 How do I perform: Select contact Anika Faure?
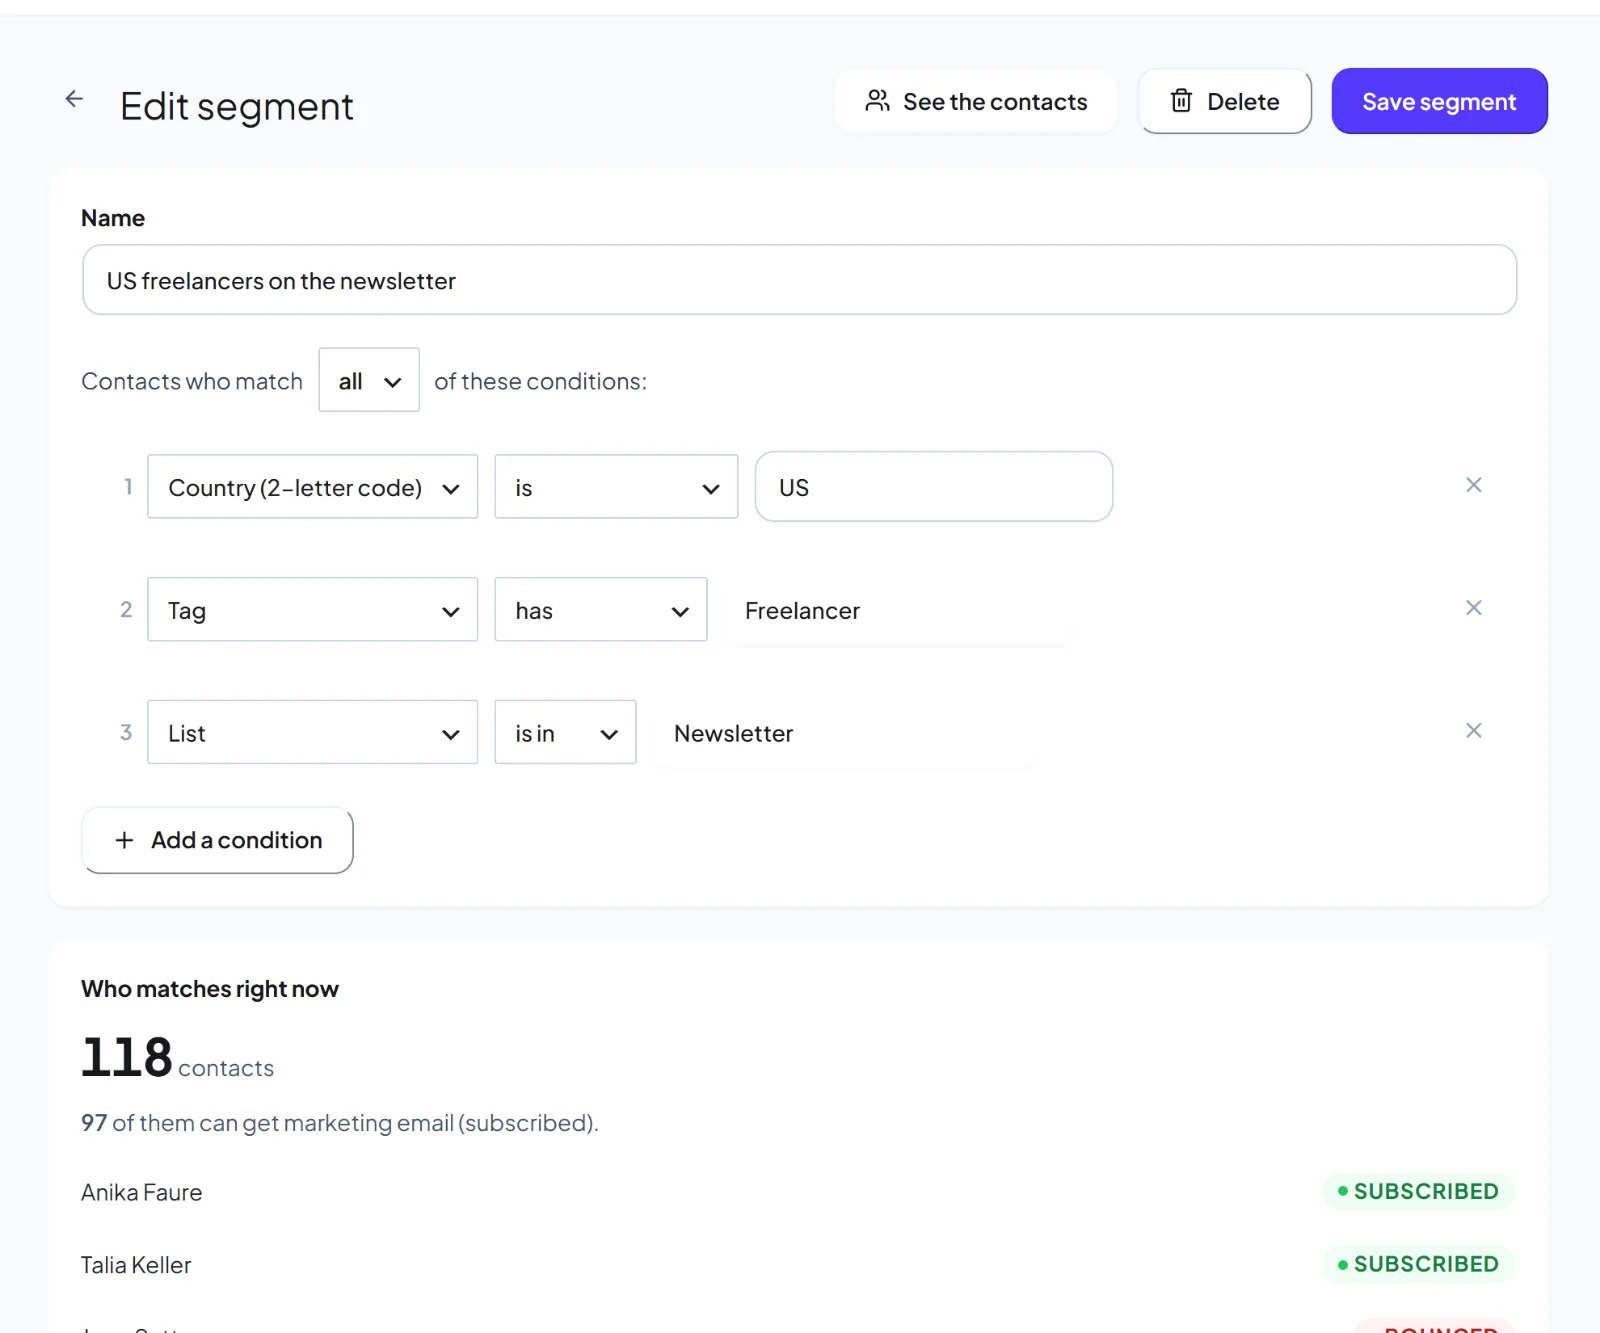(141, 1192)
